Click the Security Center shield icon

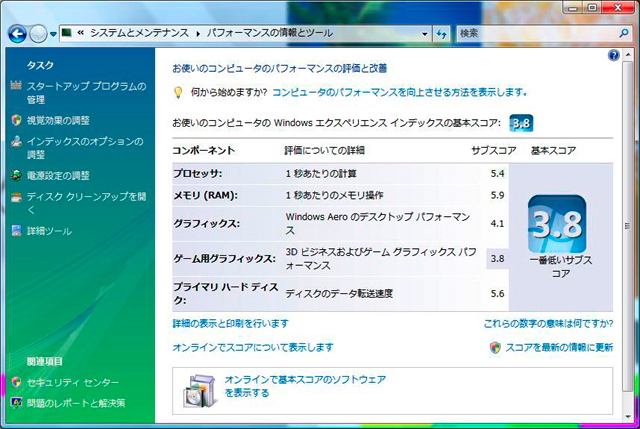click(16, 382)
